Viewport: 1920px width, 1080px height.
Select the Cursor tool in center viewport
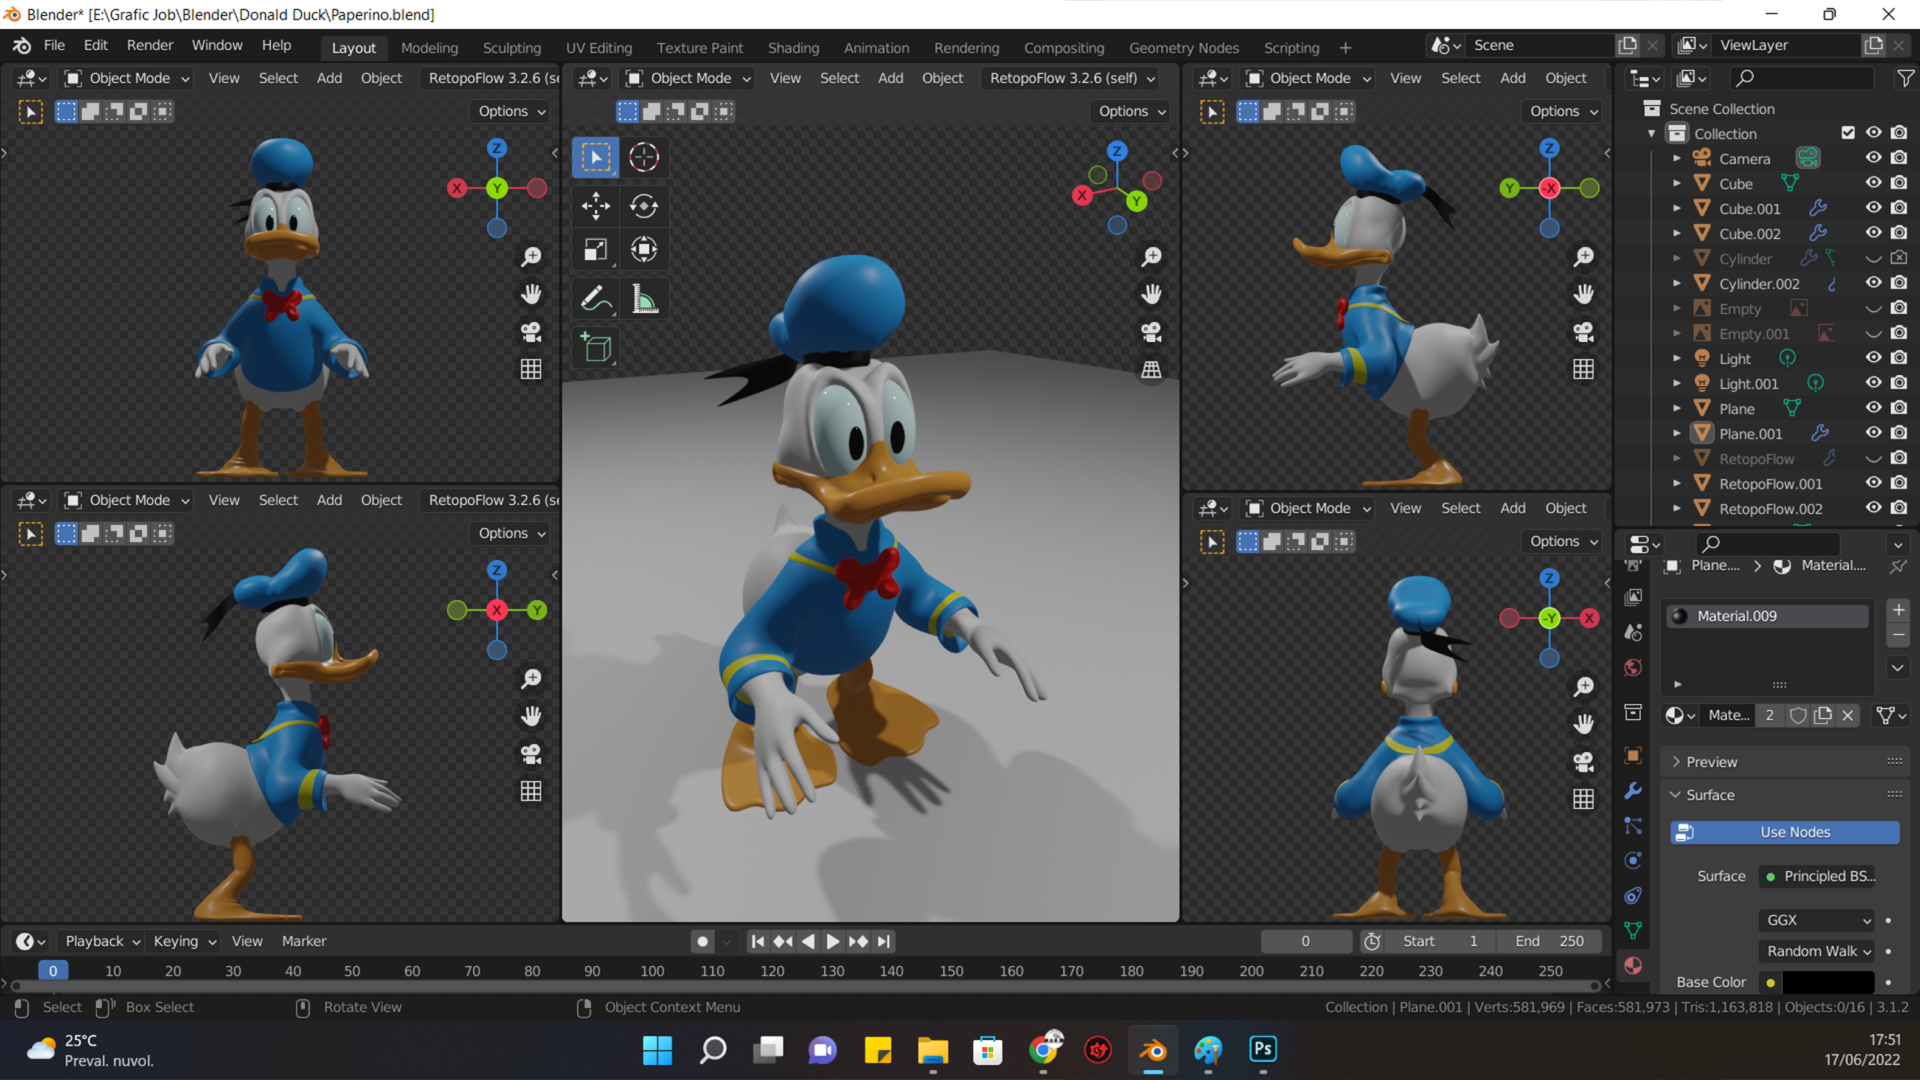tap(644, 157)
